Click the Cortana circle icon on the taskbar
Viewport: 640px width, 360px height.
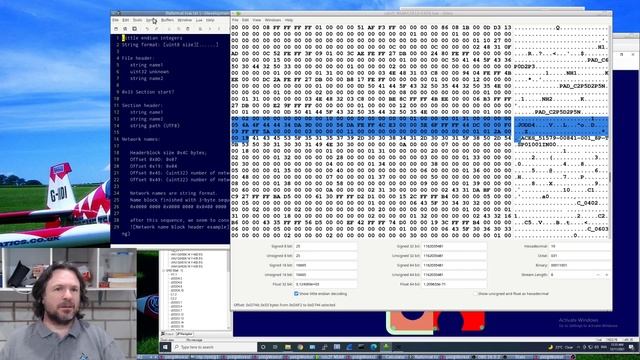(263, 347)
